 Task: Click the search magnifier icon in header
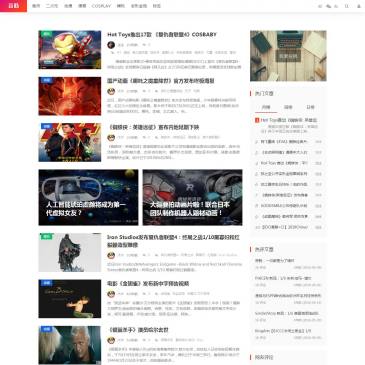click(347, 6)
